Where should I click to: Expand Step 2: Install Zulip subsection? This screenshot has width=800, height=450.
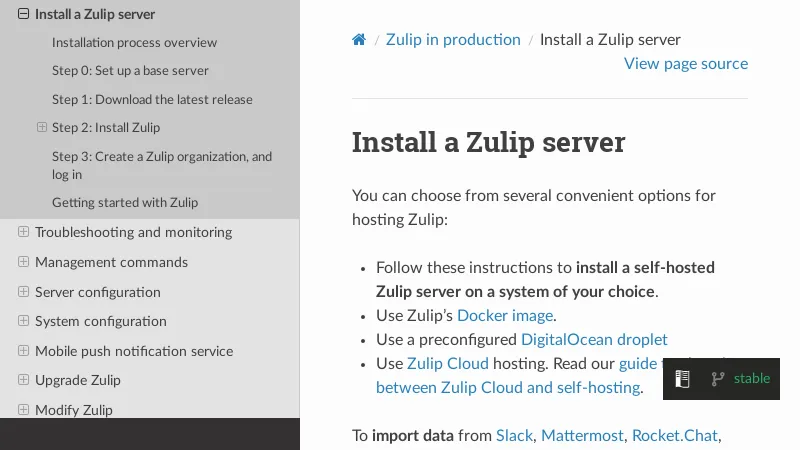pyautogui.click(x=42, y=127)
